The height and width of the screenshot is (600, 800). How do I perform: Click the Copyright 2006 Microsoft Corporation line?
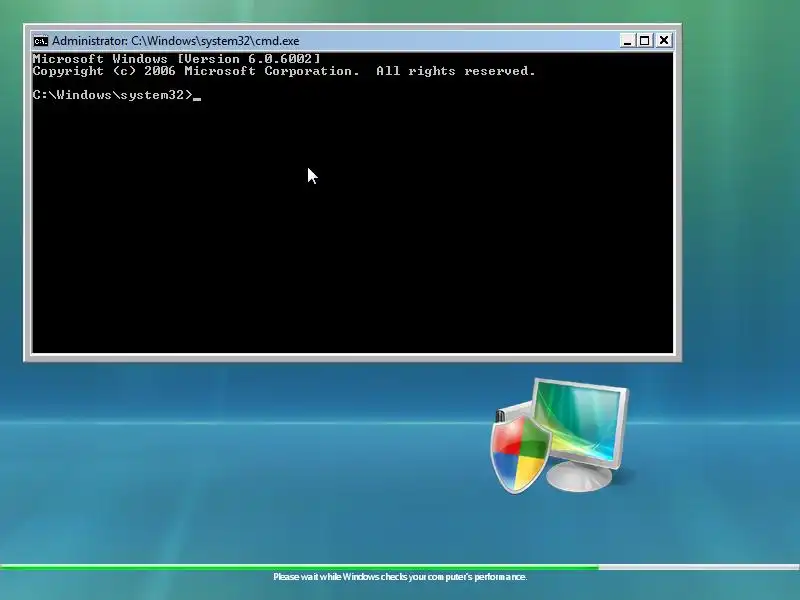tap(284, 71)
